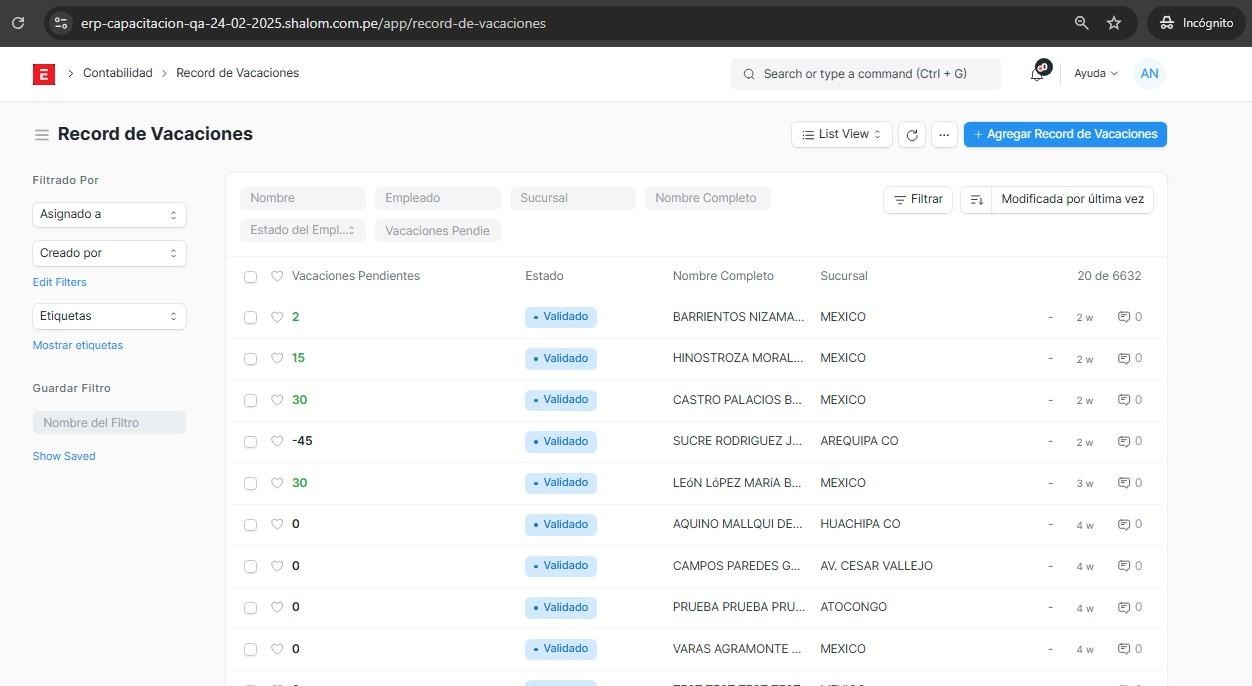
Task: Tick the AQUINO MALLQUI row checkbox
Action: coord(250,525)
